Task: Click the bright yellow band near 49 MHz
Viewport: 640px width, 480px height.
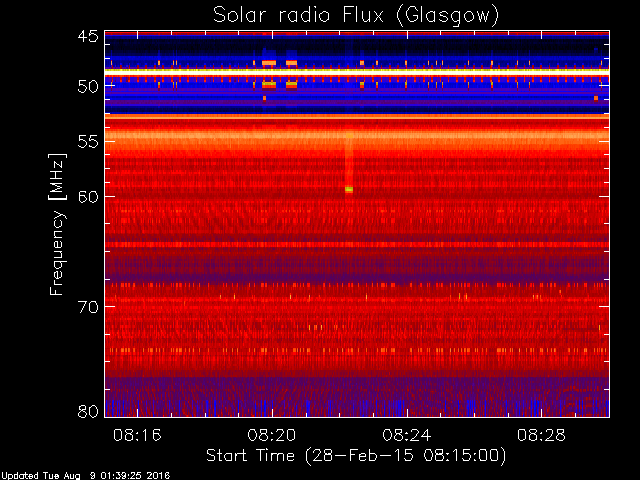Action: pos(357,71)
